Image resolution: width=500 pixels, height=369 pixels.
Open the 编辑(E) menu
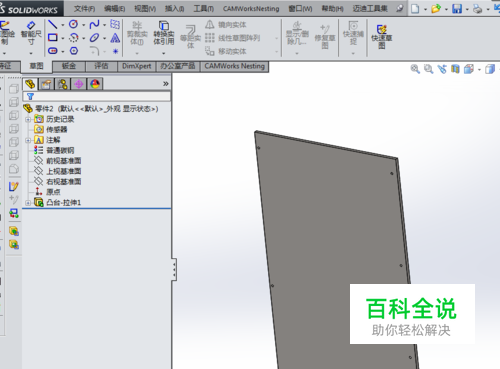tap(114, 9)
